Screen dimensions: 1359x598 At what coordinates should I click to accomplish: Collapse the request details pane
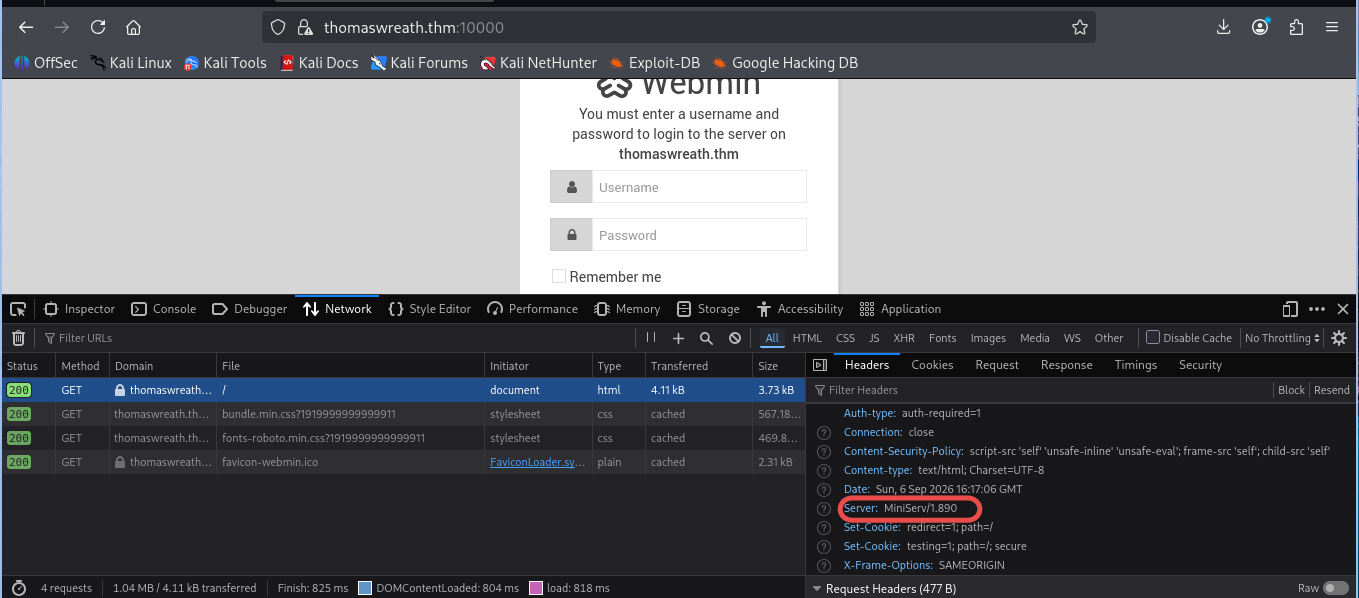[820, 365]
